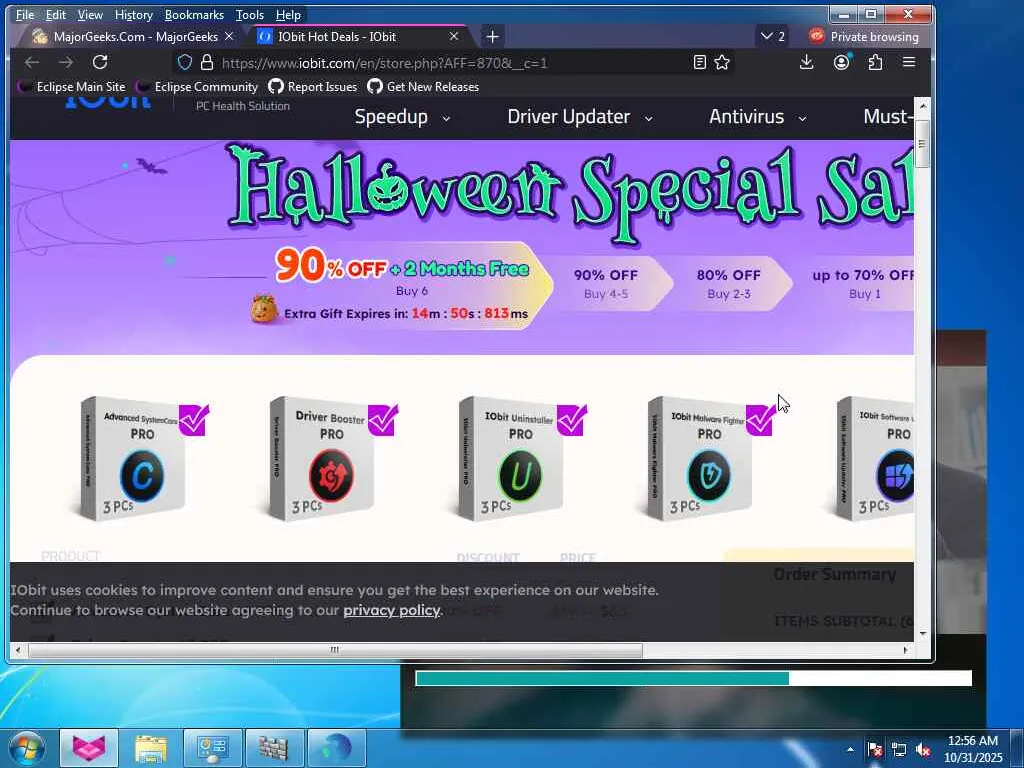This screenshot has height=768, width=1024.
Task: Select the IObit Malware Fighter PRO box
Action: pos(699,458)
